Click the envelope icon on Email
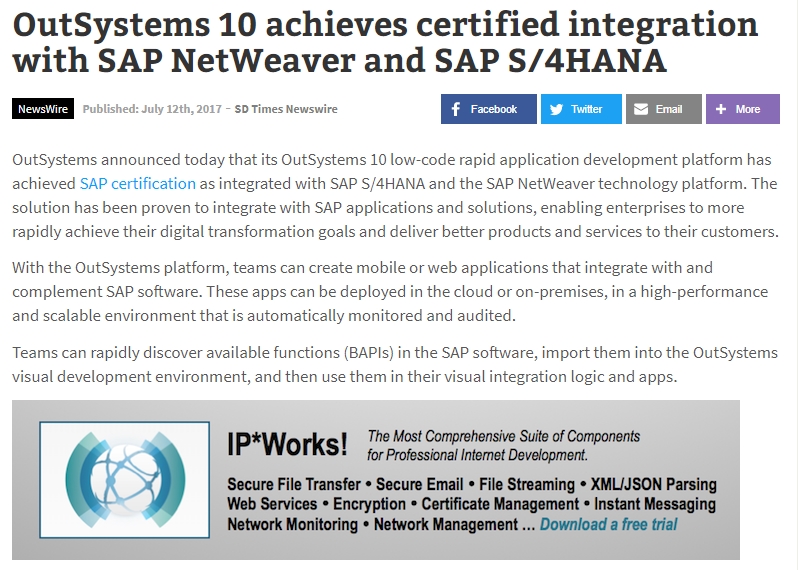 coord(641,109)
